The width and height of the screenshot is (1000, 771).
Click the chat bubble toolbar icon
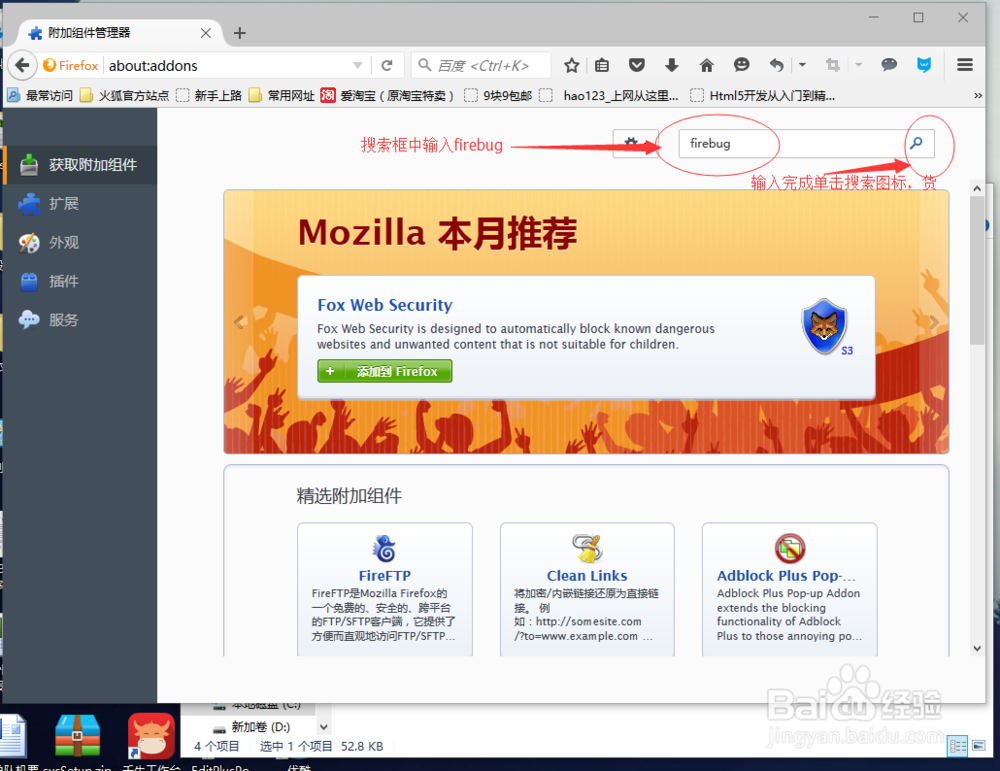pyautogui.click(x=888, y=65)
